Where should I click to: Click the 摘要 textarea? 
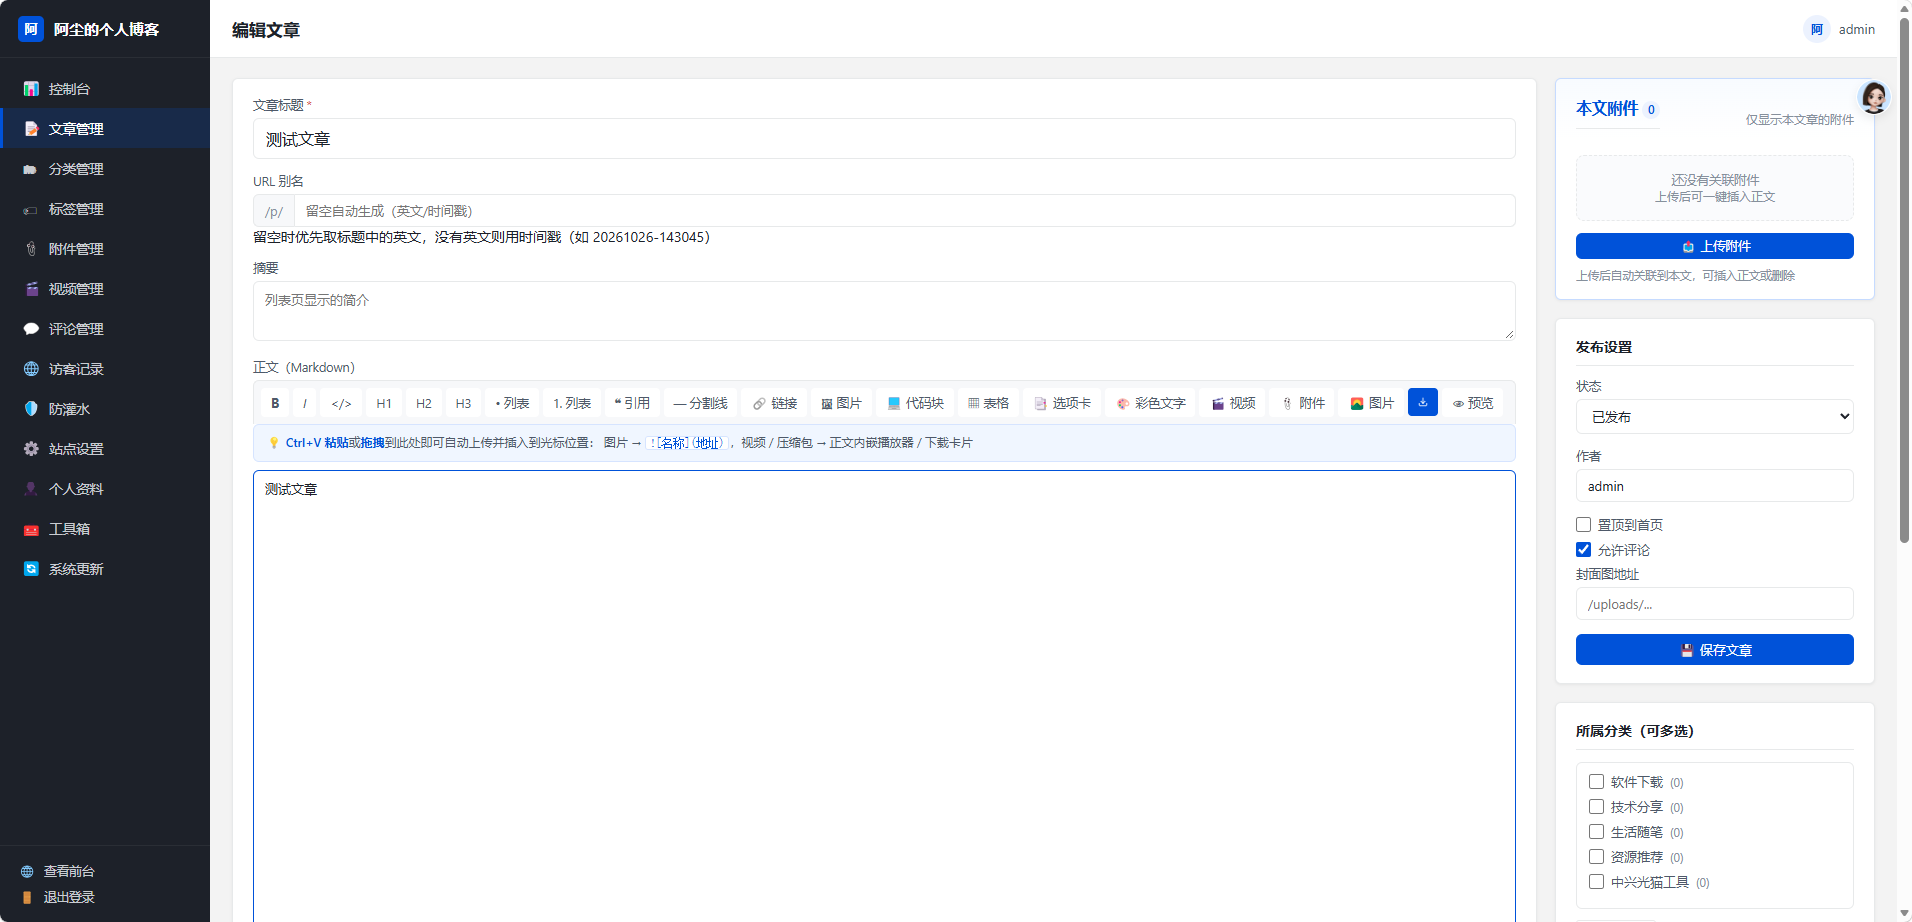point(884,310)
